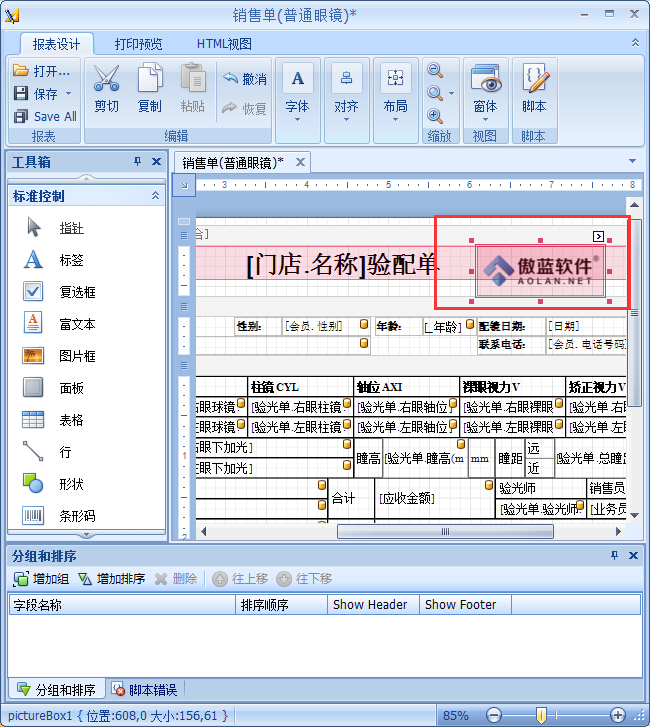The width and height of the screenshot is (650, 727).
Task: Click the Add Group (增加组) button
Action: click(x=41, y=579)
